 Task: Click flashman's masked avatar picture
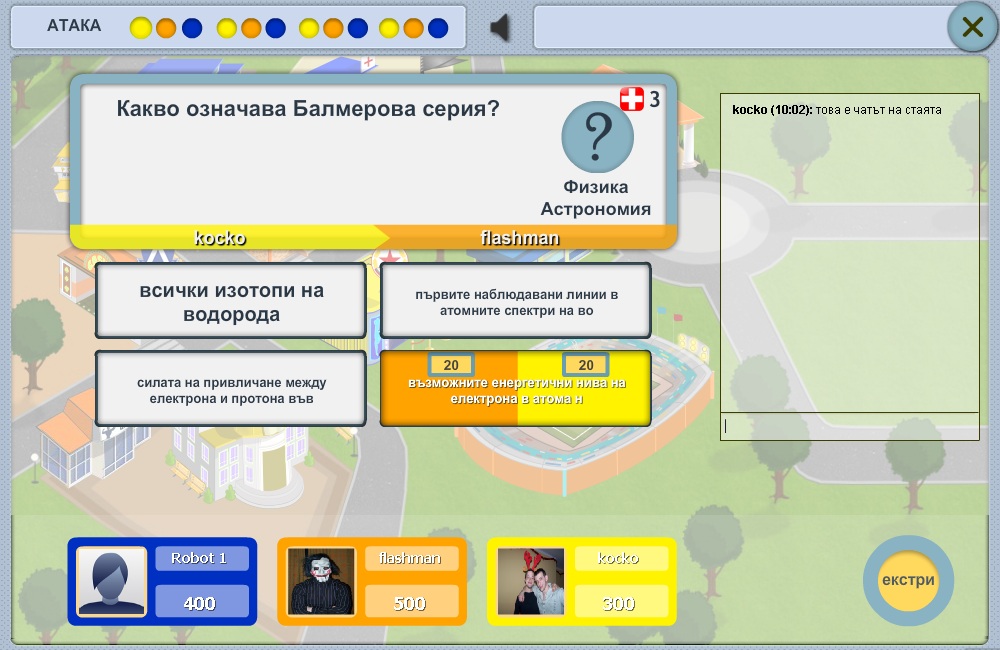[321, 581]
